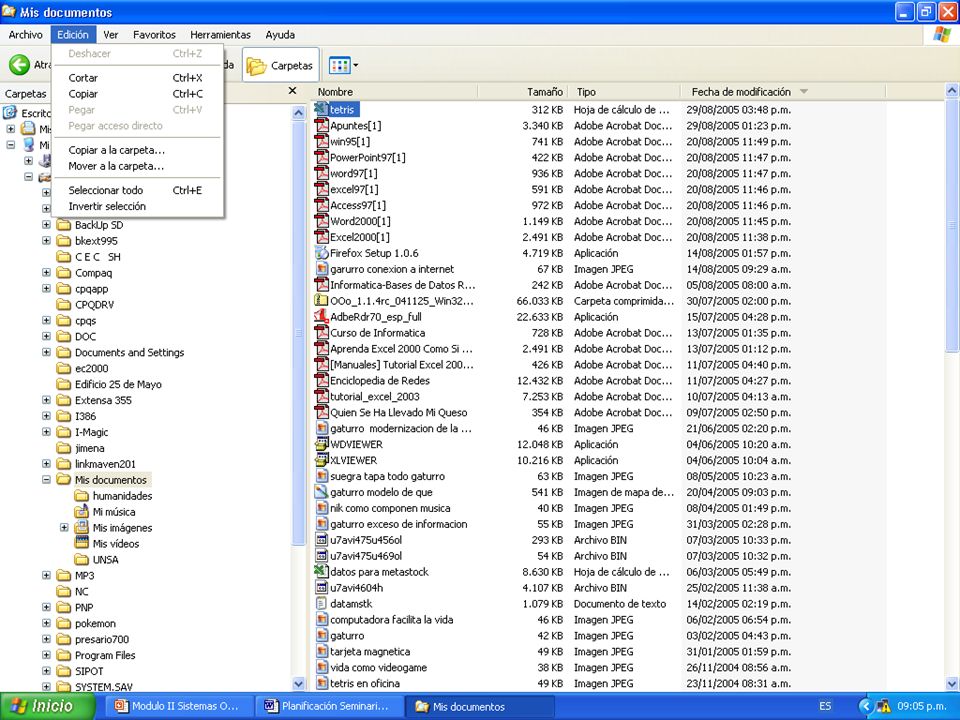Choose Seleccionar todo menu entry
Image resolution: width=960 pixels, height=720 pixels.
pos(137,190)
